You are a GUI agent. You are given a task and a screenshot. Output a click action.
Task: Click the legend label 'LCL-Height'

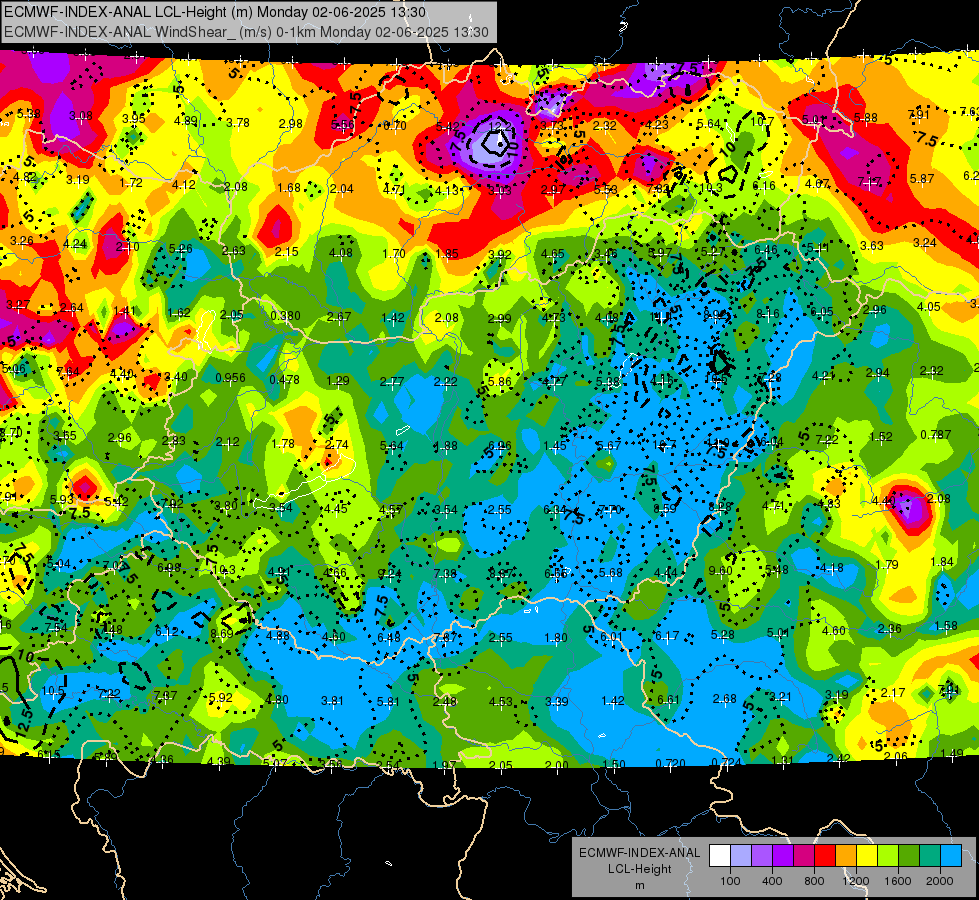639,869
